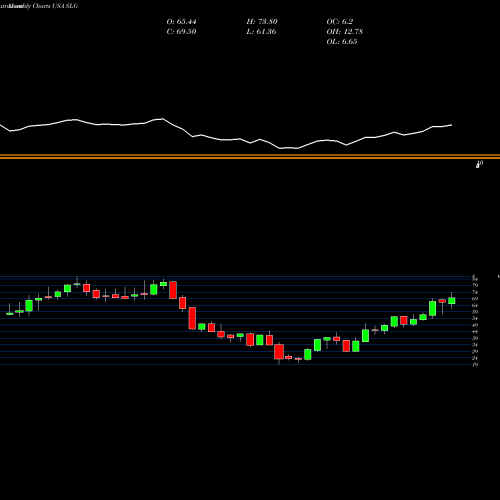Image resolution: width=500 pixels, height=500 pixels.
Task: Click the 54 label on price axis
Action: (x=475, y=318)
